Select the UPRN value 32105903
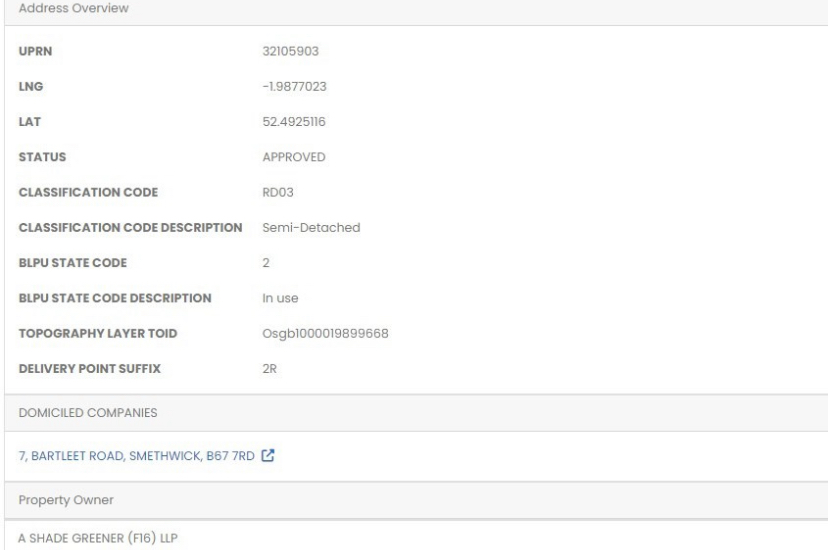Image resolution: width=828 pixels, height=550 pixels. point(290,51)
